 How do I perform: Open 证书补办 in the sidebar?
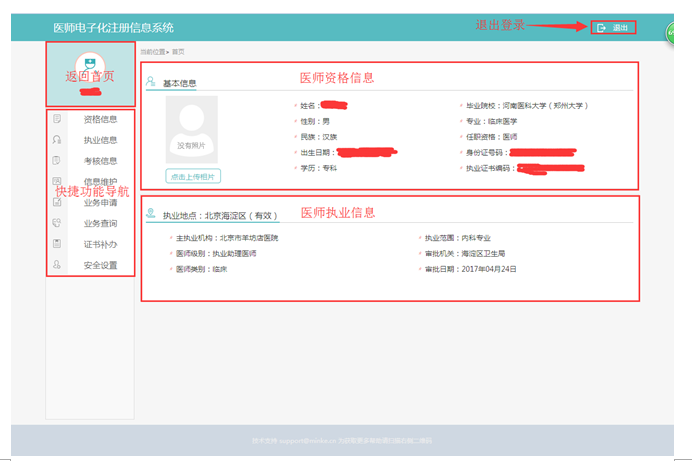point(100,244)
